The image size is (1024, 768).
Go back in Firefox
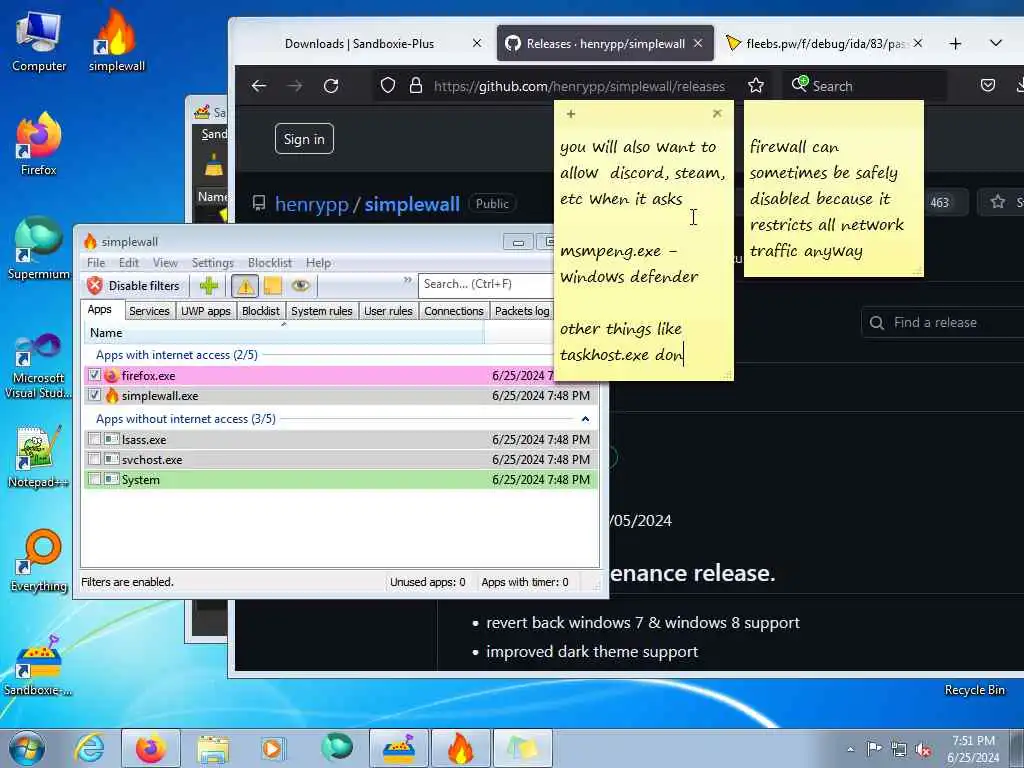259,86
